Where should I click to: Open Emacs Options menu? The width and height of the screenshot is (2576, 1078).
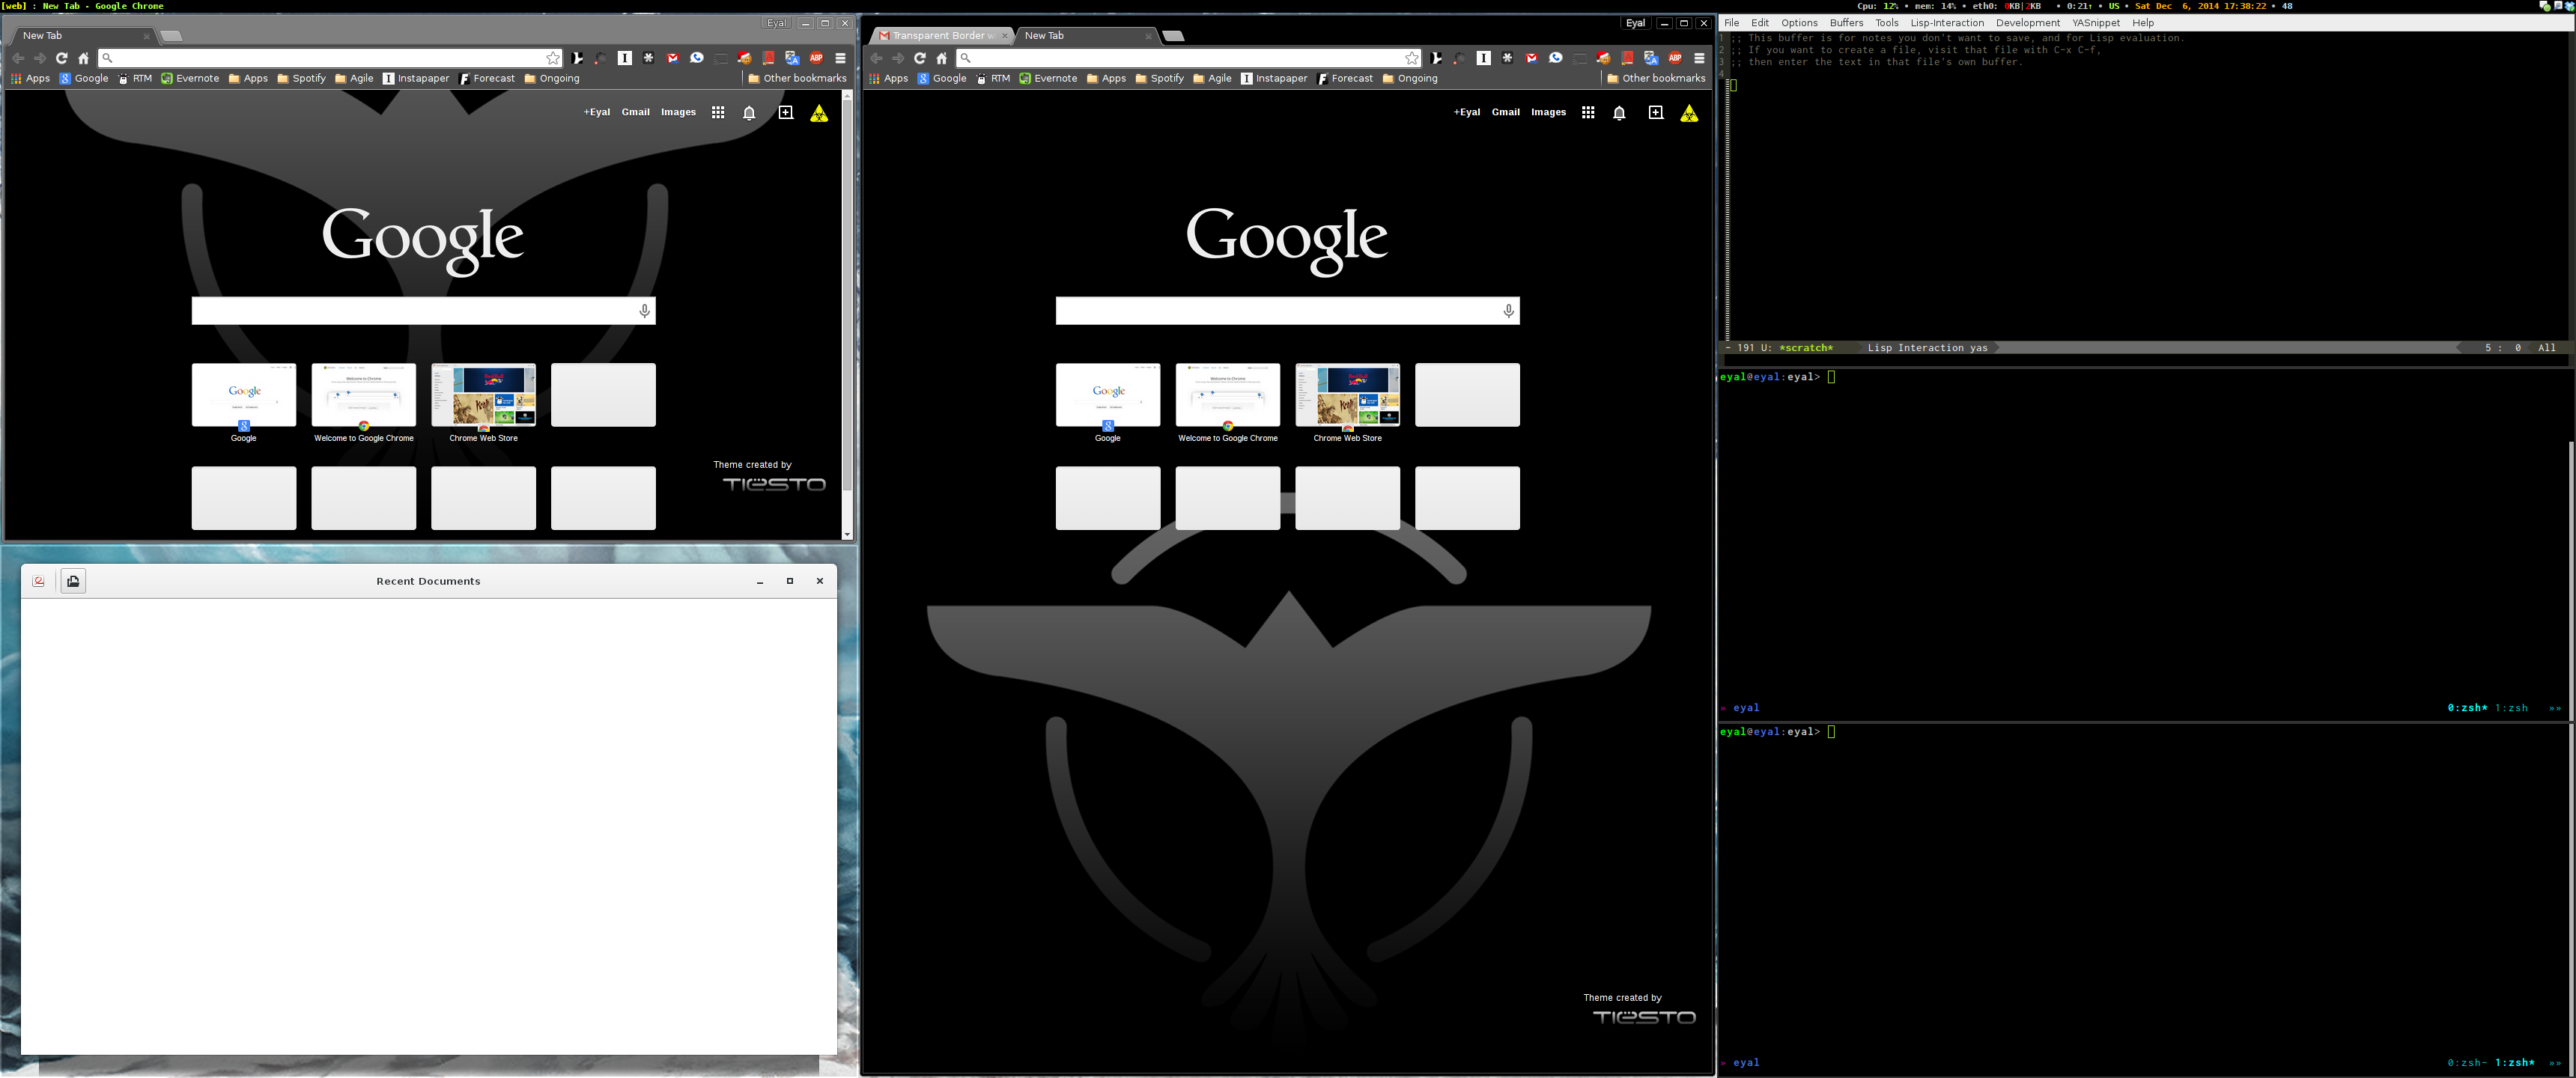pos(1799,23)
